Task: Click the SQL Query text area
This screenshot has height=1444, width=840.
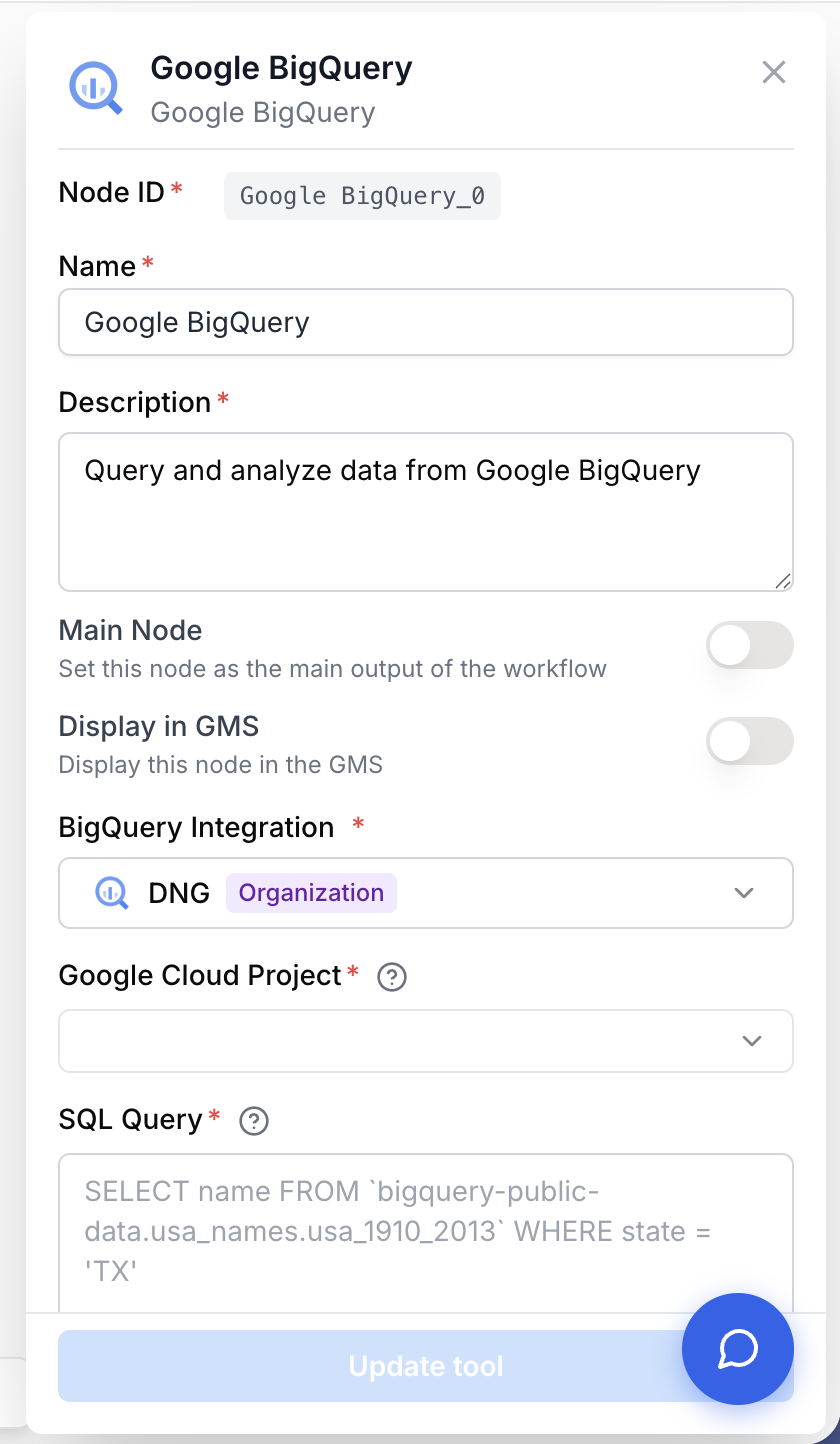Action: click(x=426, y=1233)
